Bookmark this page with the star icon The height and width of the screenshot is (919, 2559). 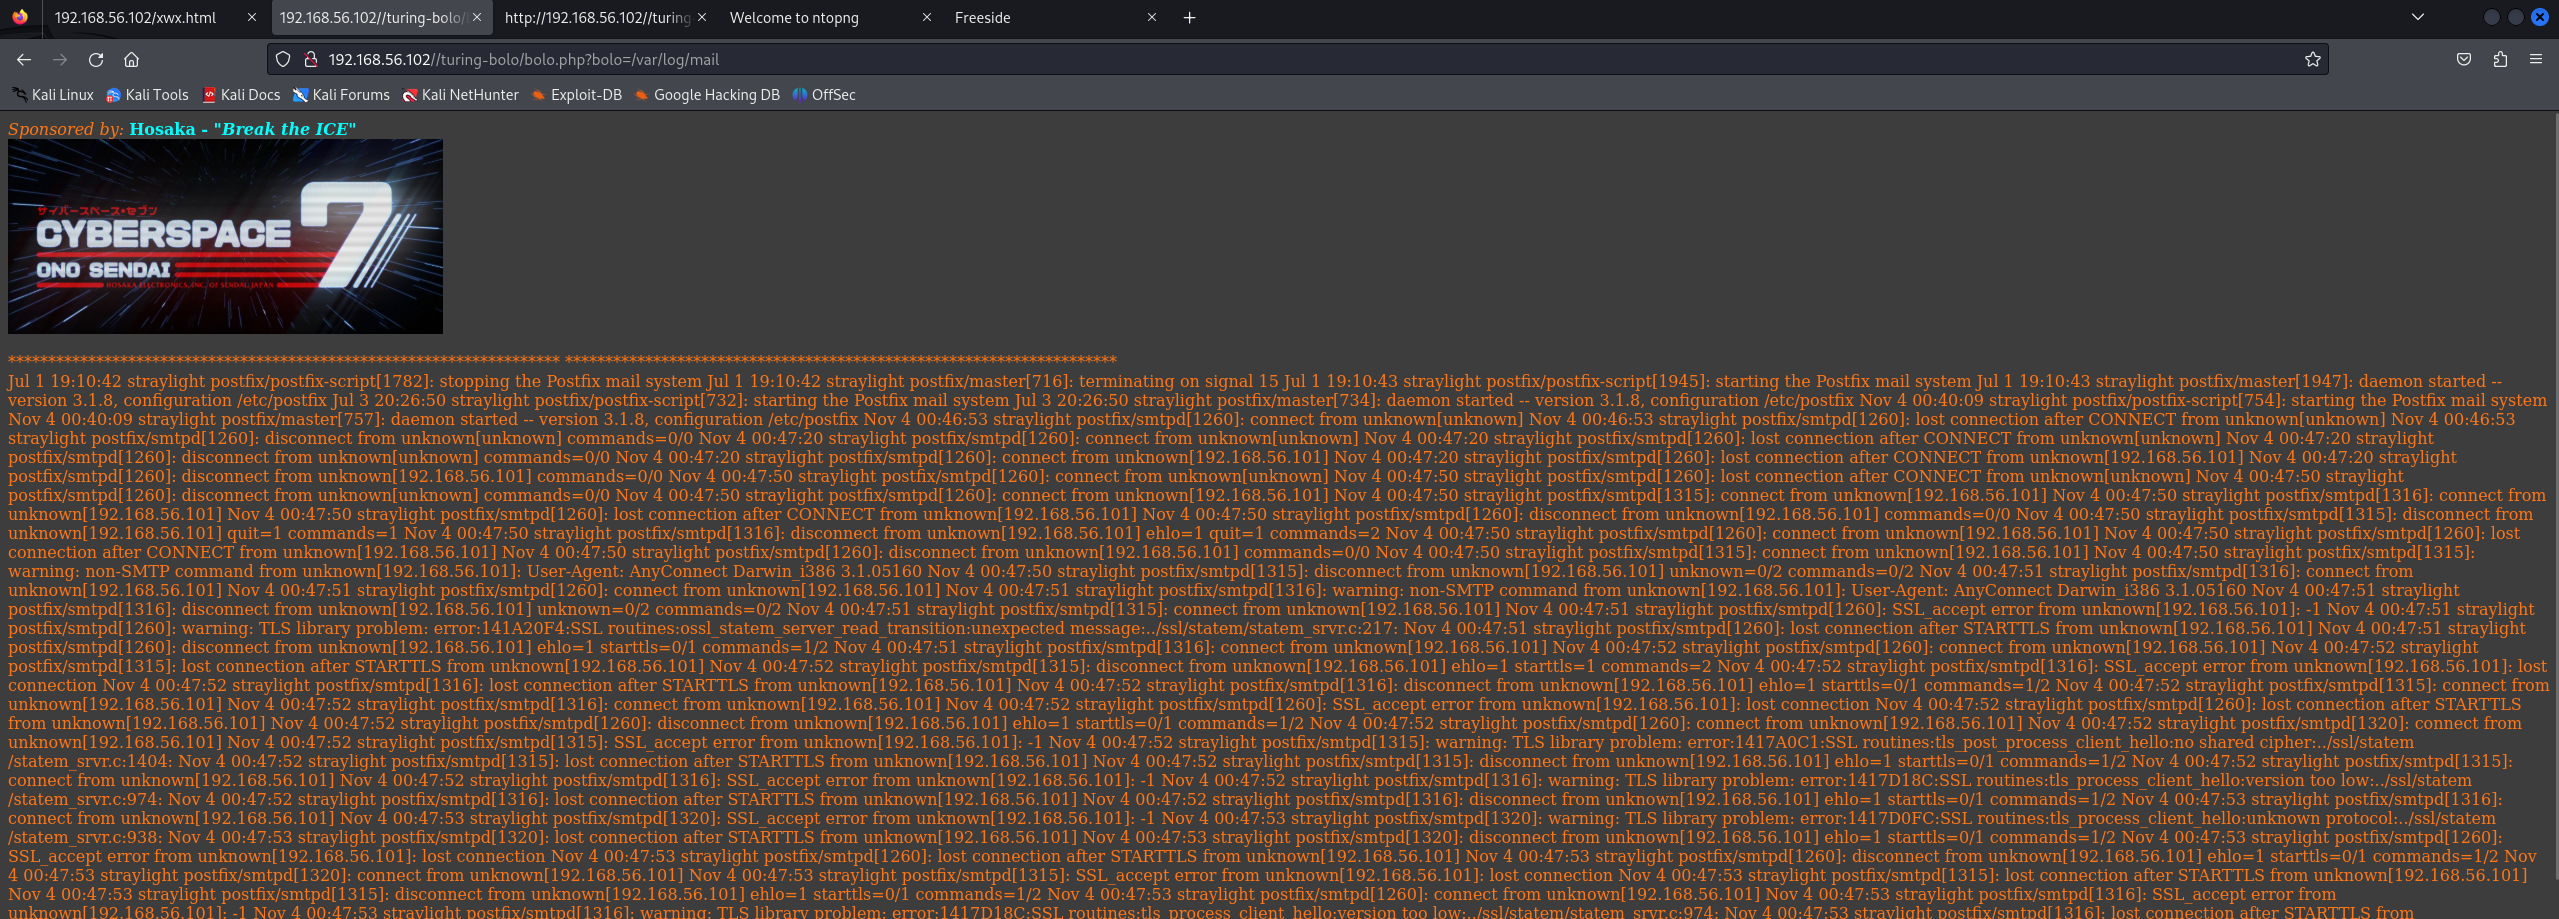(x=2312, y=60)
